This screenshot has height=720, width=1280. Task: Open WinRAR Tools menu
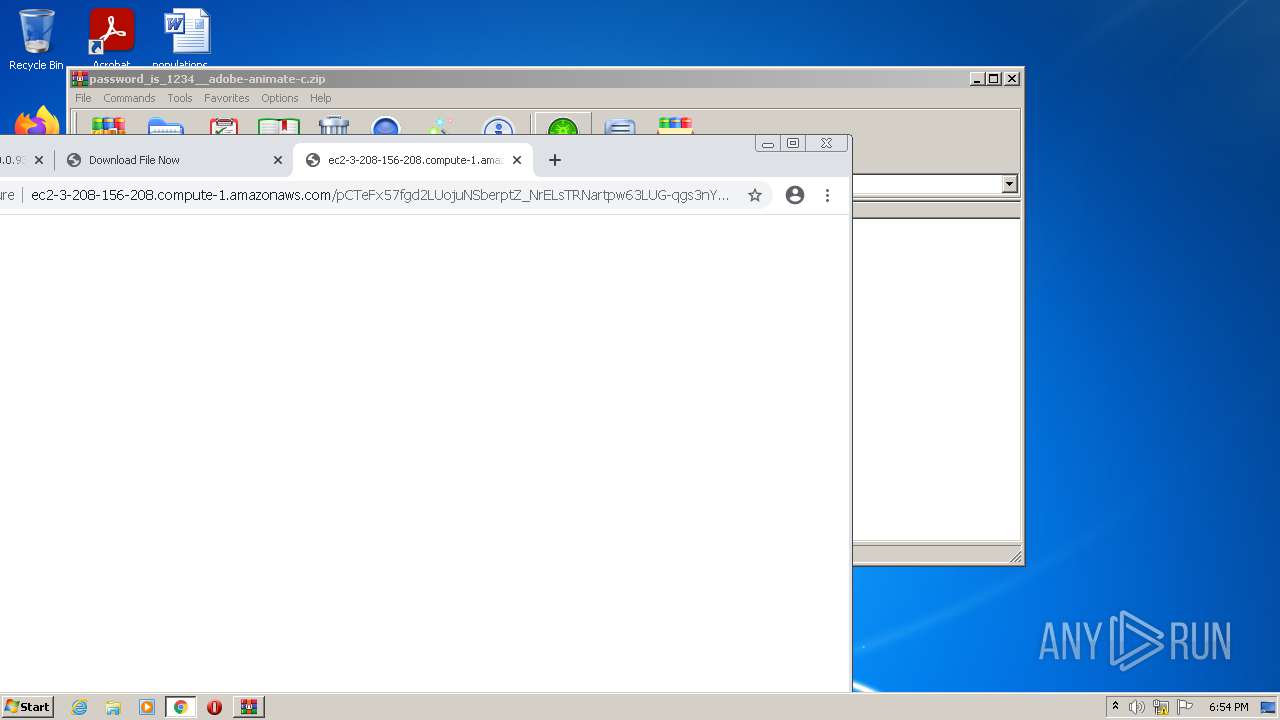pos(180,98)
